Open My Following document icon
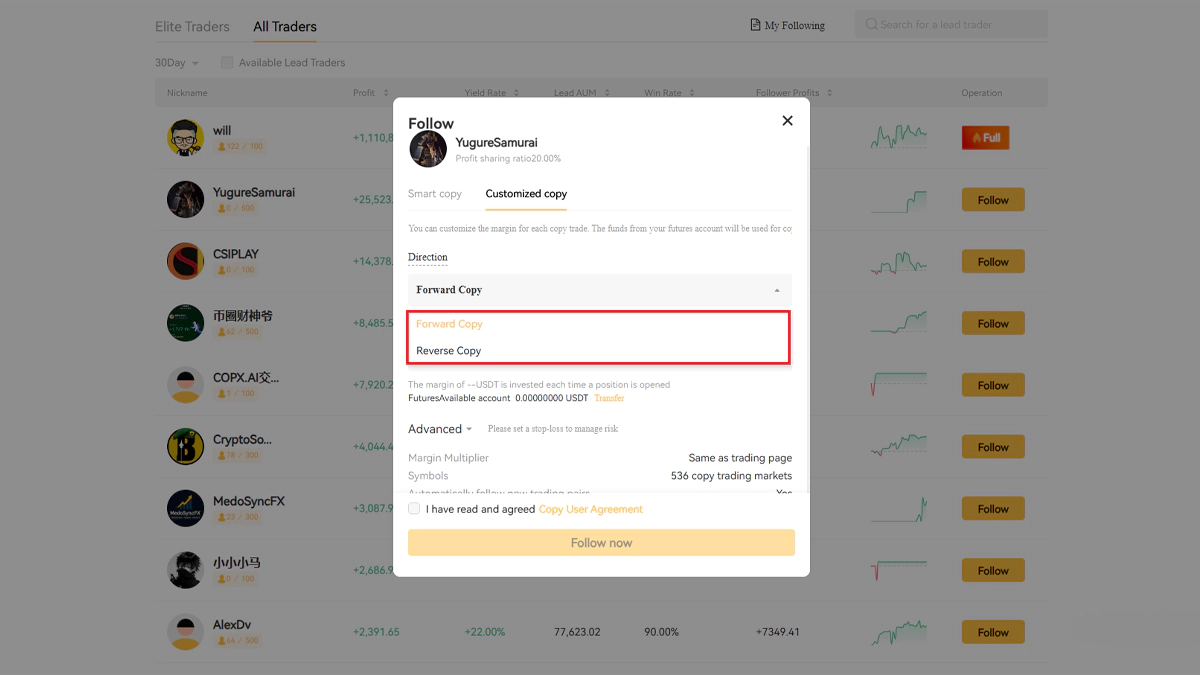The image size is (1200, 675). click(x=755, y=25)
